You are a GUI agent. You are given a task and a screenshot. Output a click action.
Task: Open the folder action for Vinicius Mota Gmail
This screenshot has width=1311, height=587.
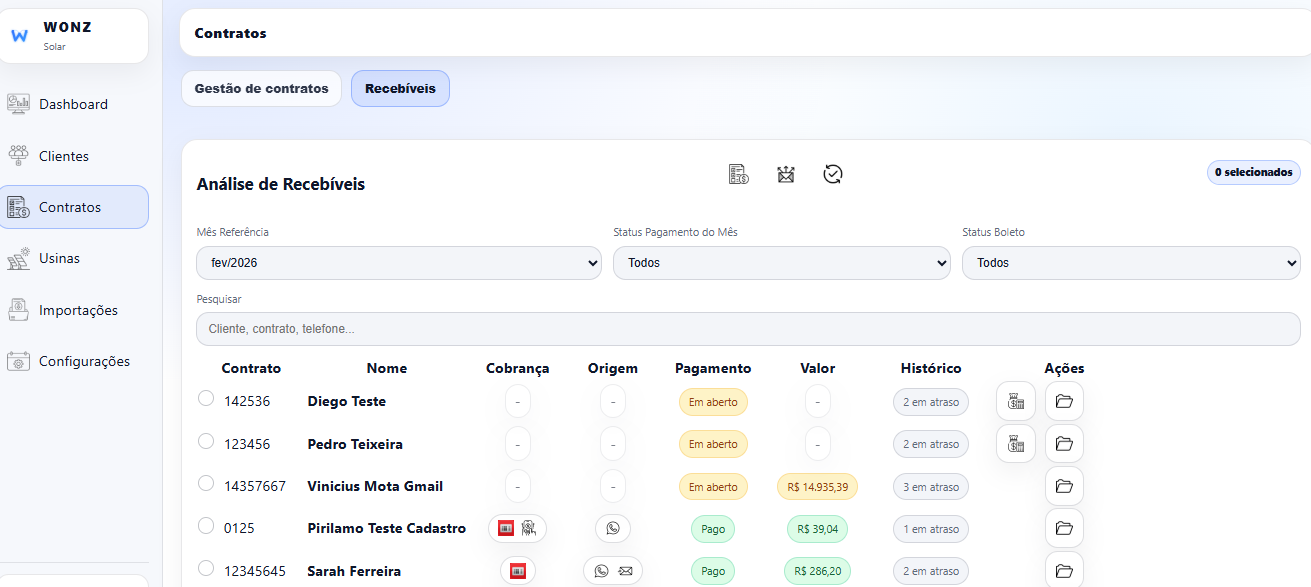tap(1064, 487)
